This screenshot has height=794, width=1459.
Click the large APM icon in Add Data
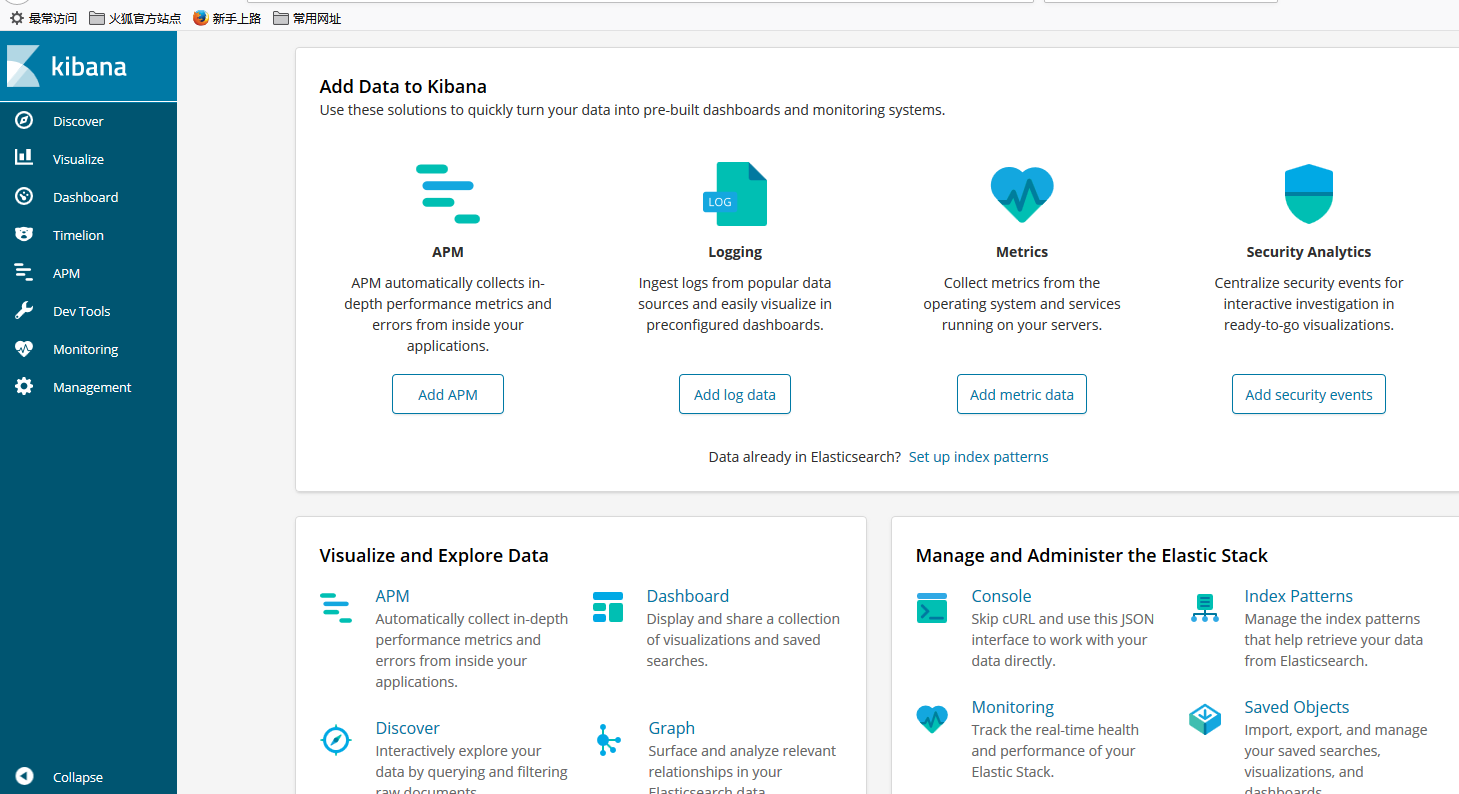pos(448,194)
